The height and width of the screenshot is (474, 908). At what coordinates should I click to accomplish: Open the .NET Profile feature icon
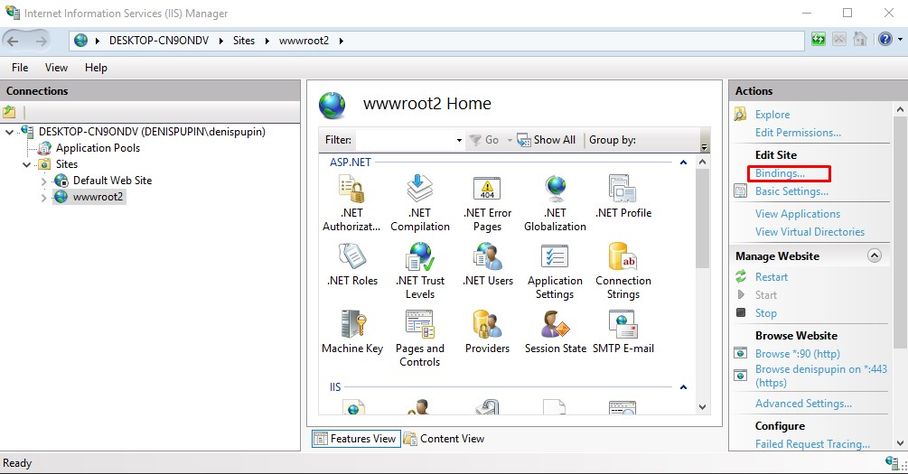(623, 197)
